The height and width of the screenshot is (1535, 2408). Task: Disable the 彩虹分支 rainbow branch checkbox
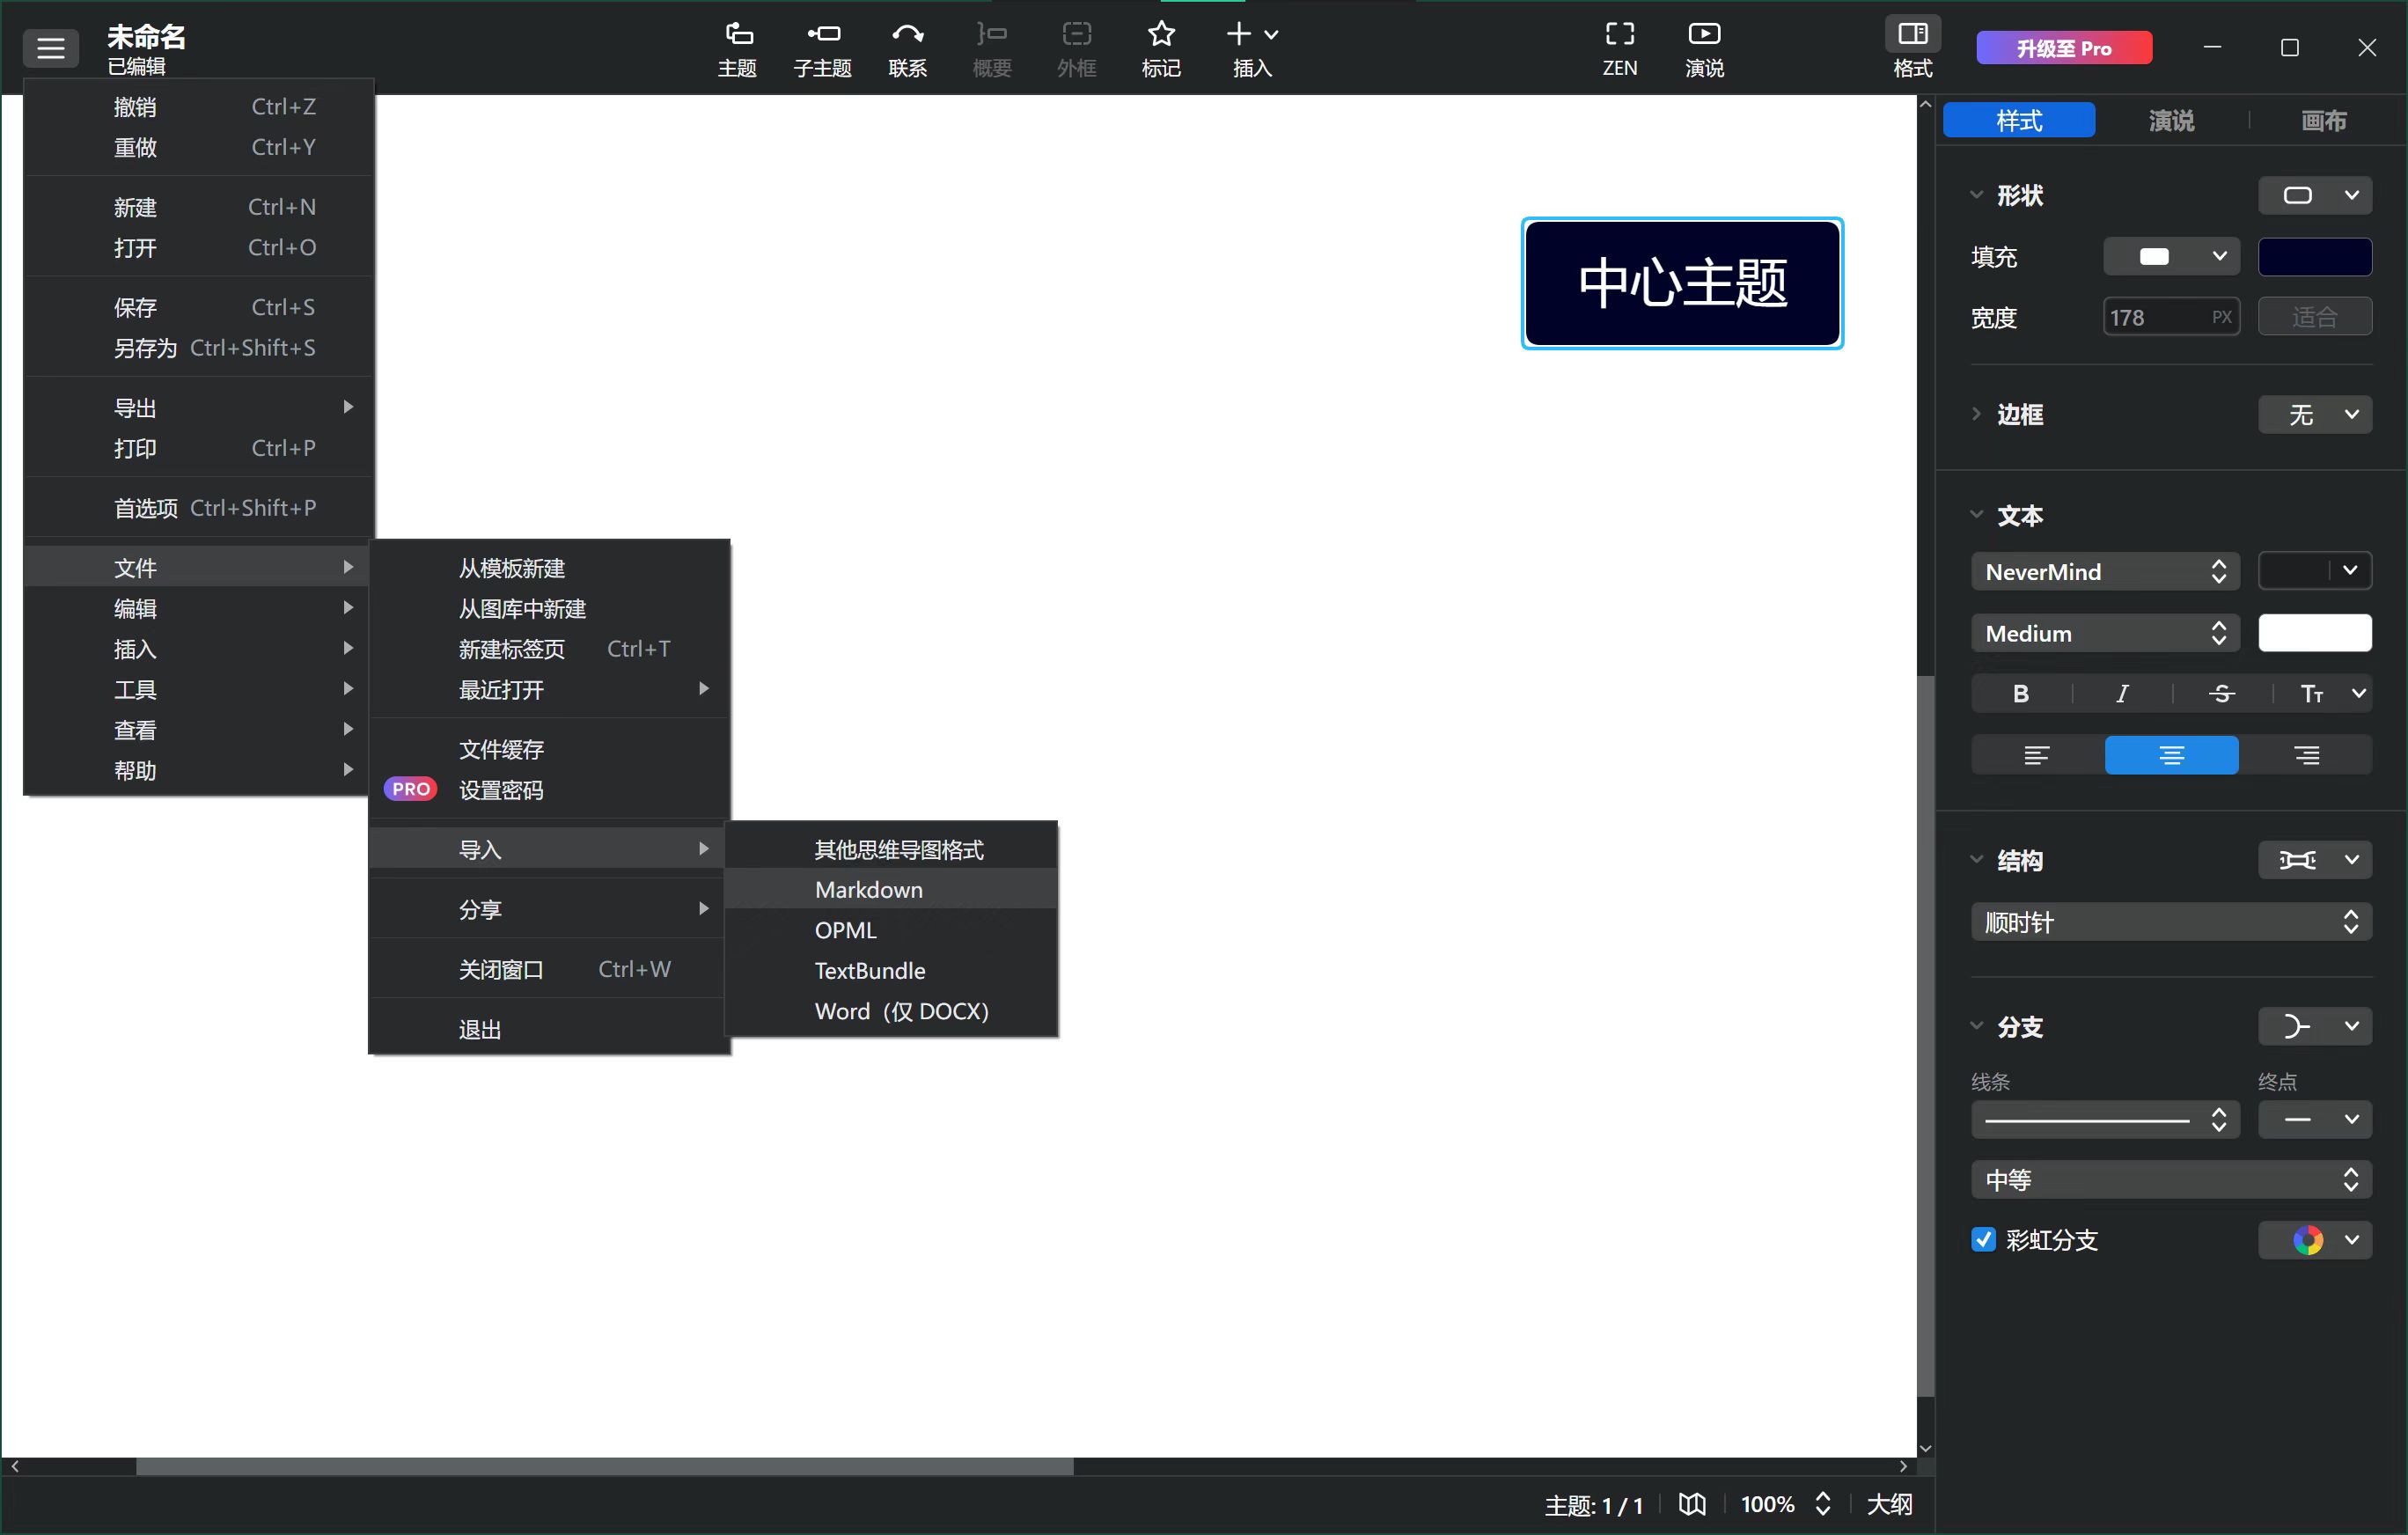[x=1984, y=1239]
